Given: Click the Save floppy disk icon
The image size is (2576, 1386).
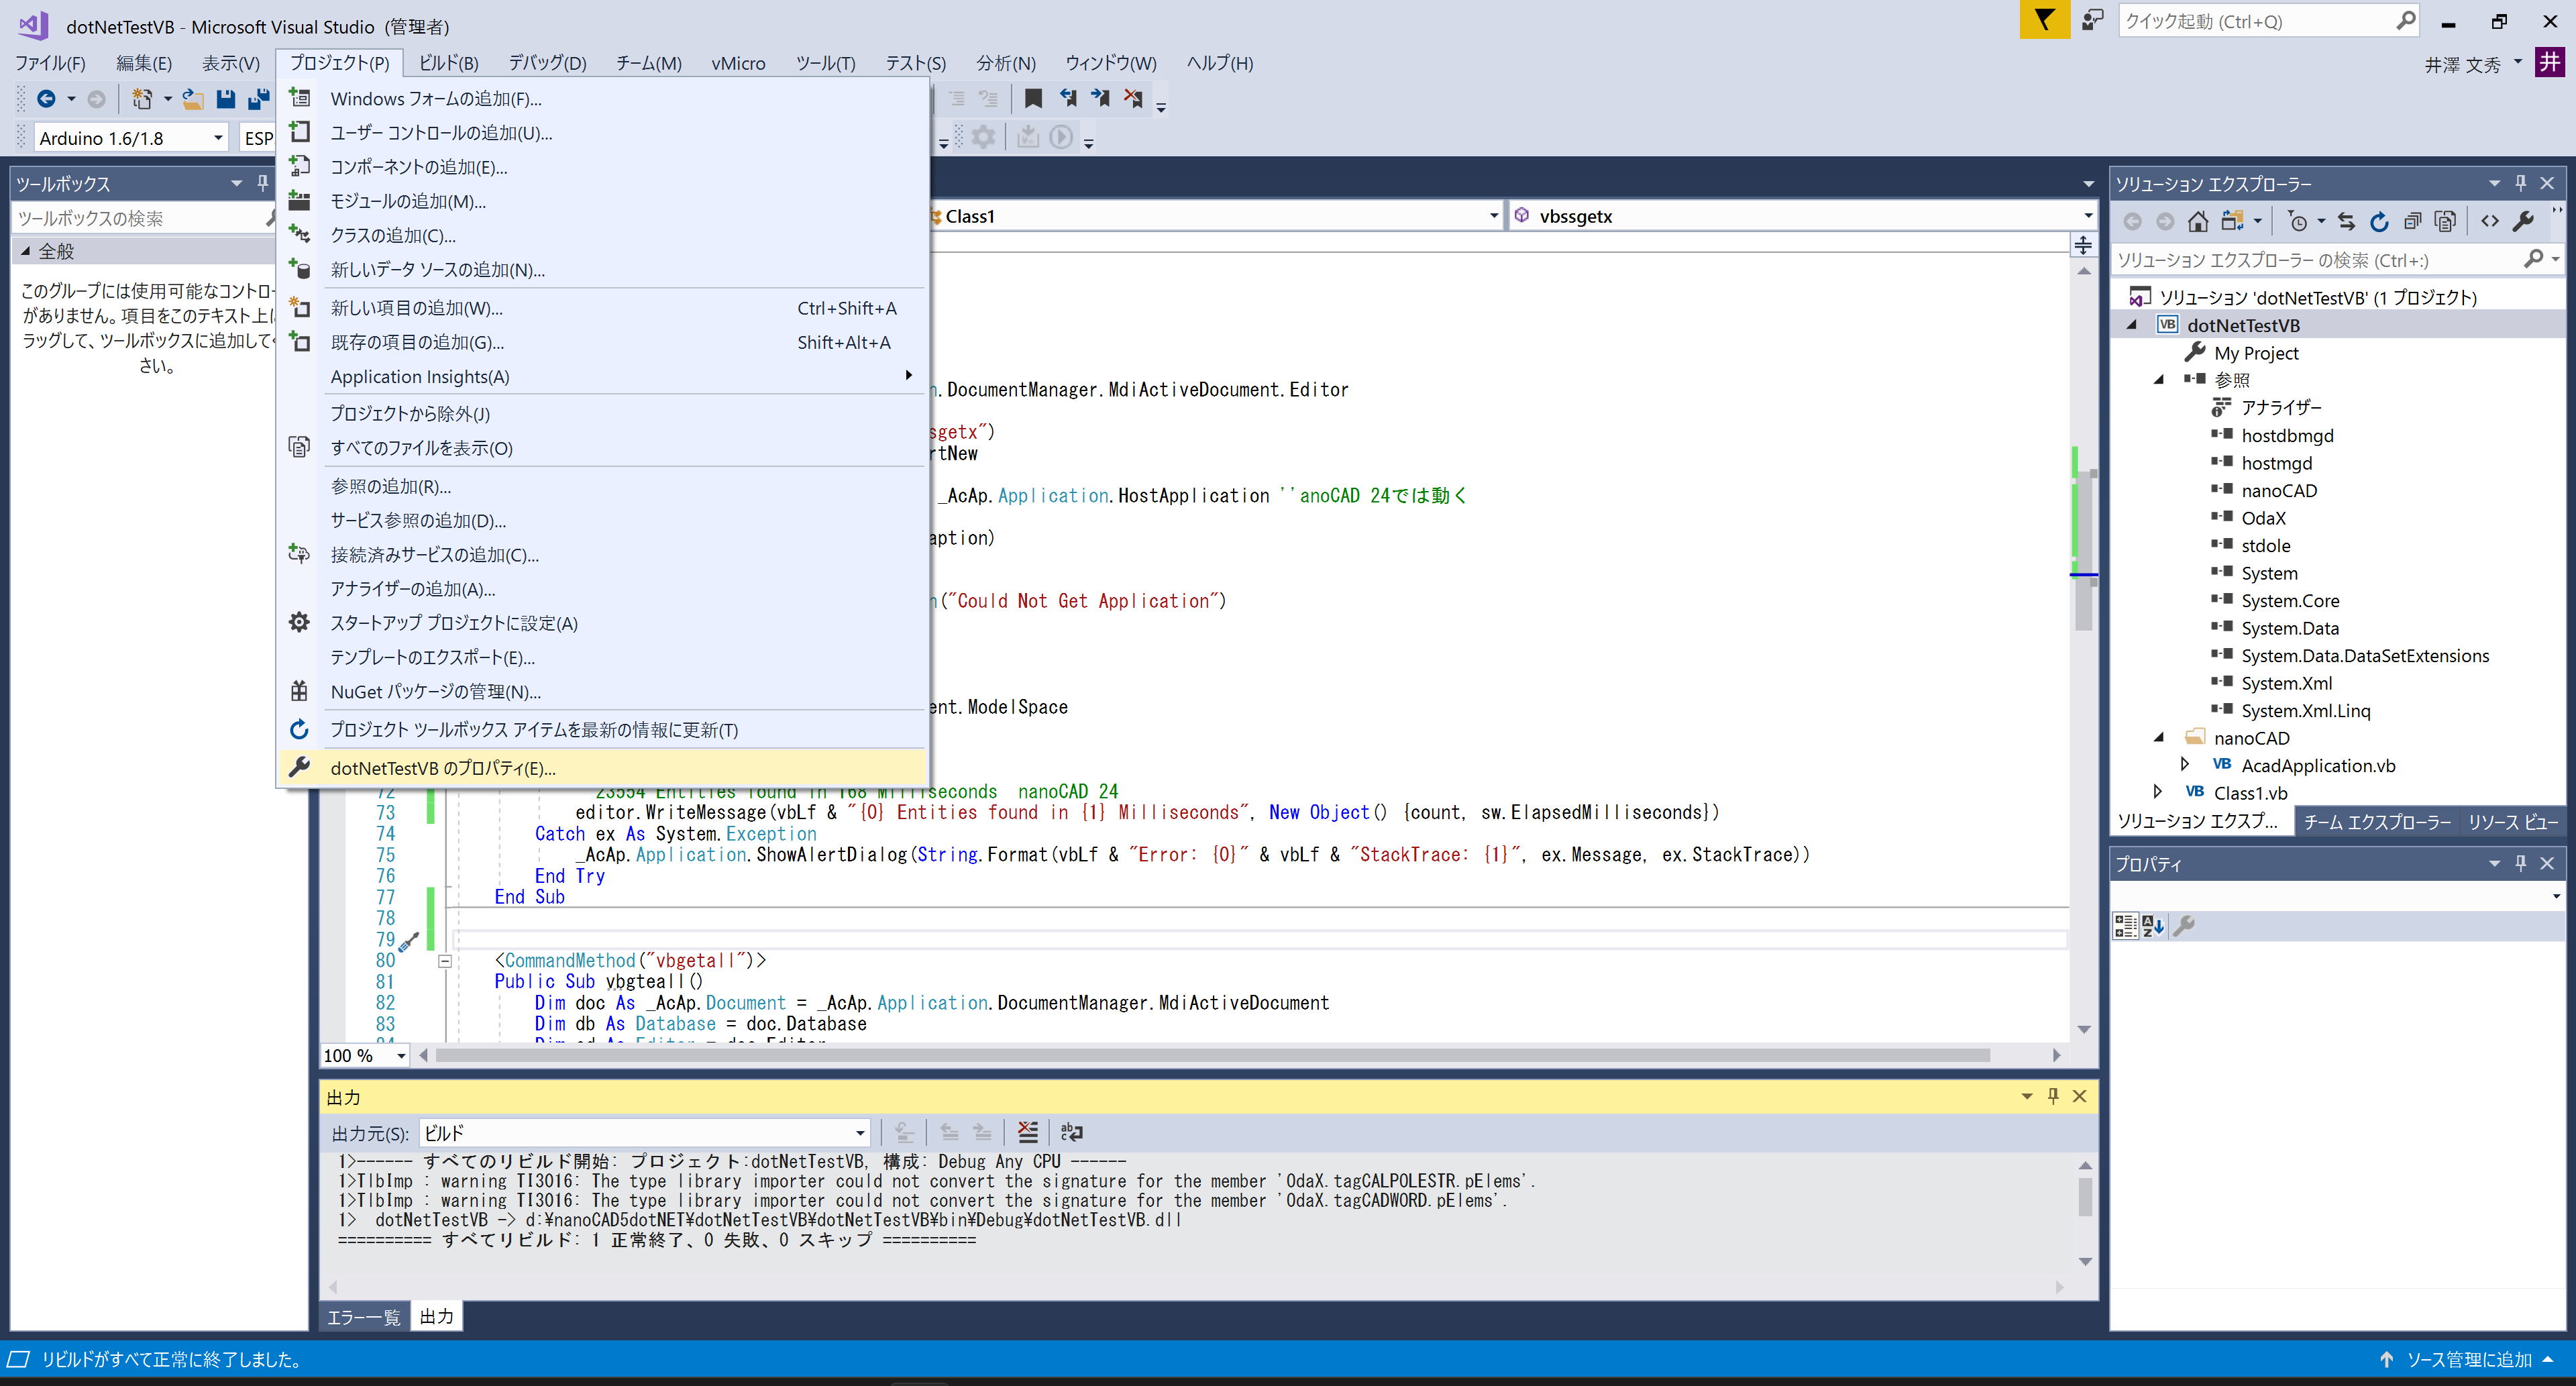Looking at the screenshot, I should tap(226, 98).
